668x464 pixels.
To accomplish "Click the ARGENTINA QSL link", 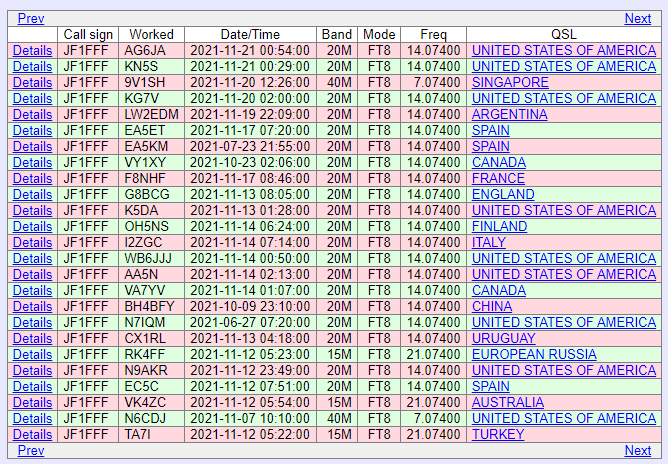I will 510,114.
